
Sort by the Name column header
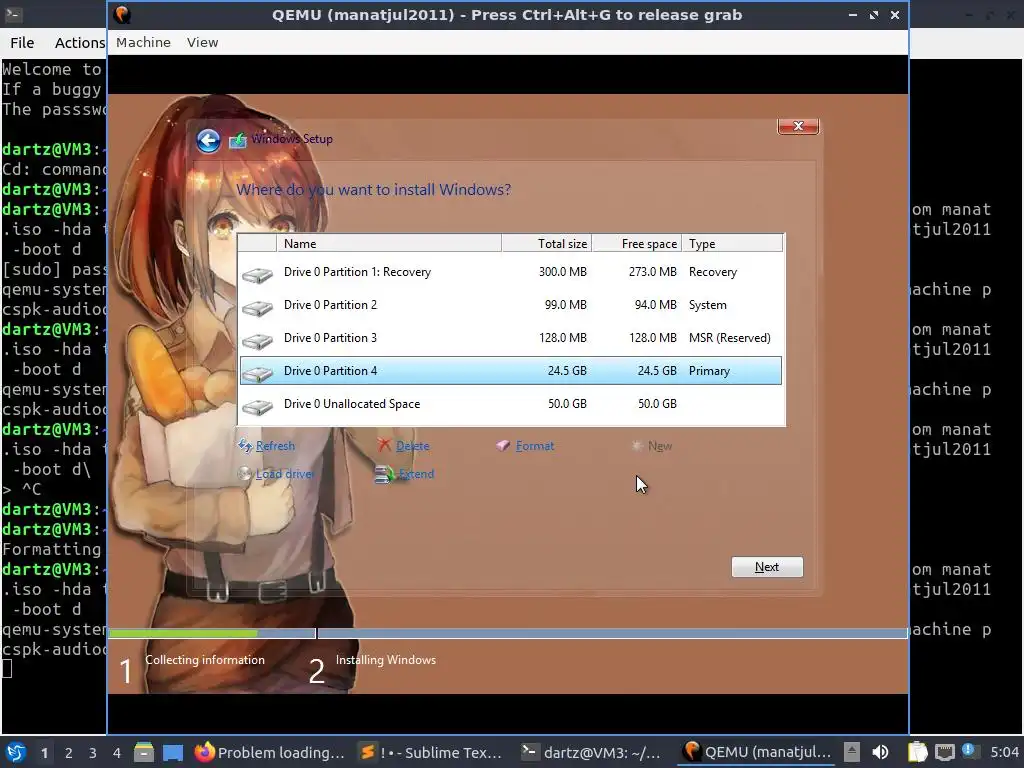coord(389,244)
